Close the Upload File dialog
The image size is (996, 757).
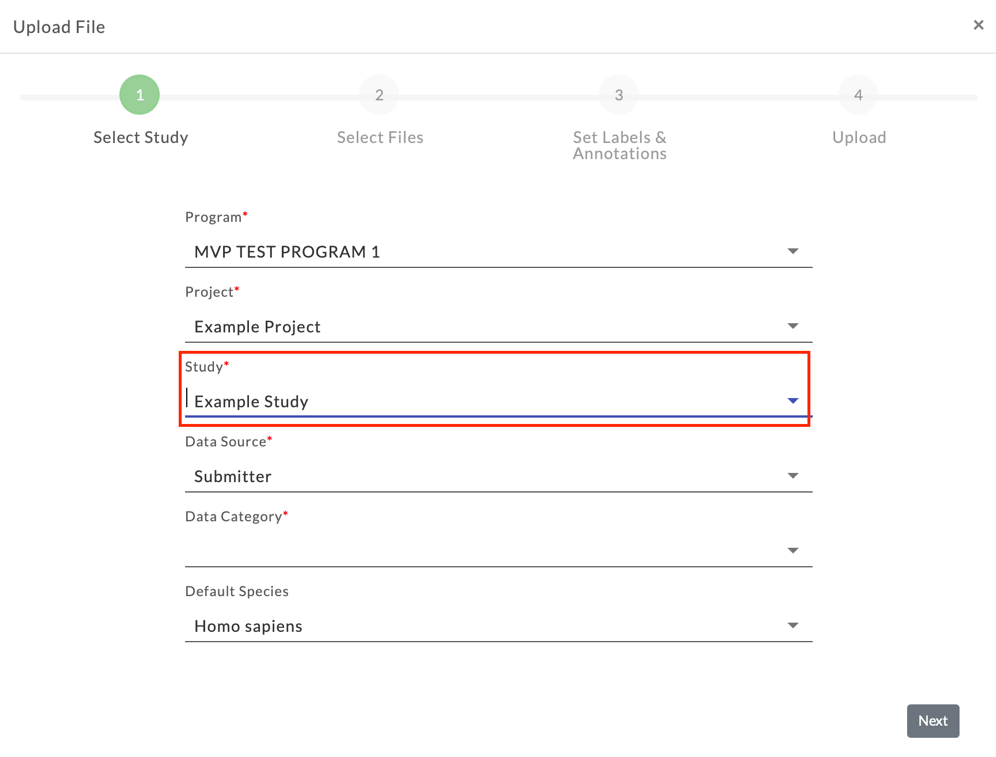[x=978, y=25]
